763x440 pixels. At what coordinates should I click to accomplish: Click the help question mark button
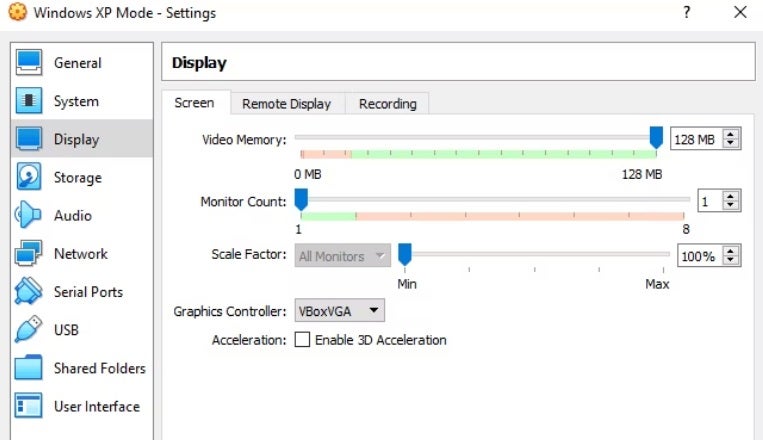[686, 12]
